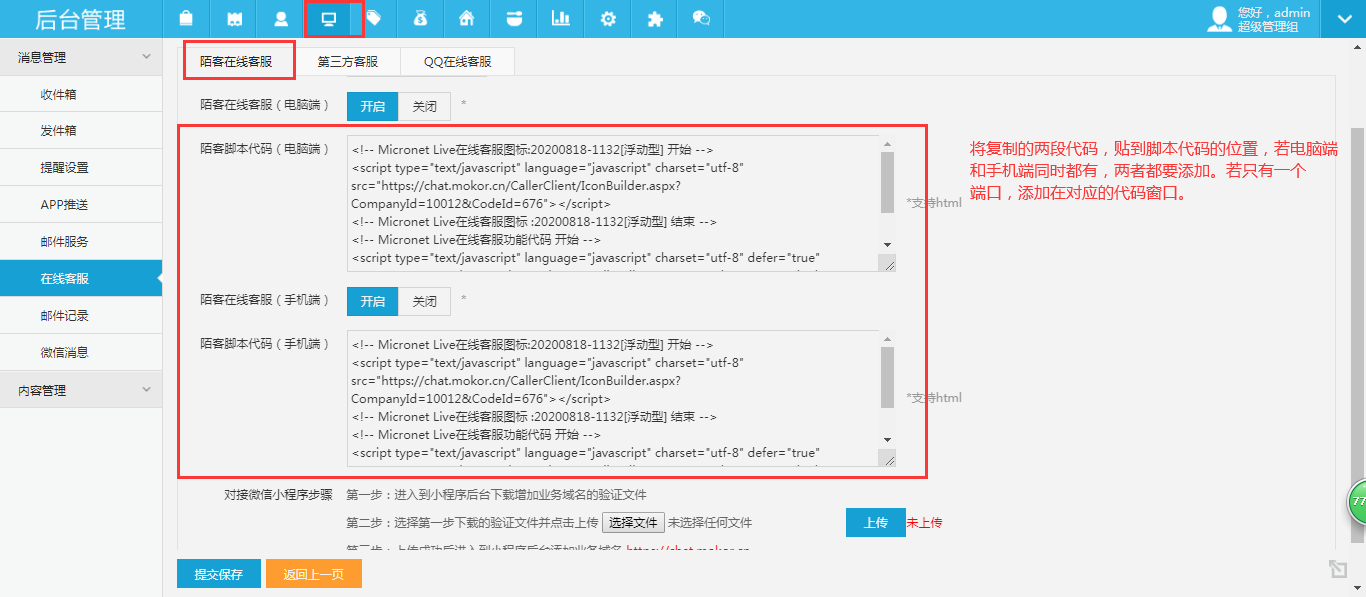Screen dimensions: 1366x597
Task: Click the 未选择任何文件 text
Action: 709,522
